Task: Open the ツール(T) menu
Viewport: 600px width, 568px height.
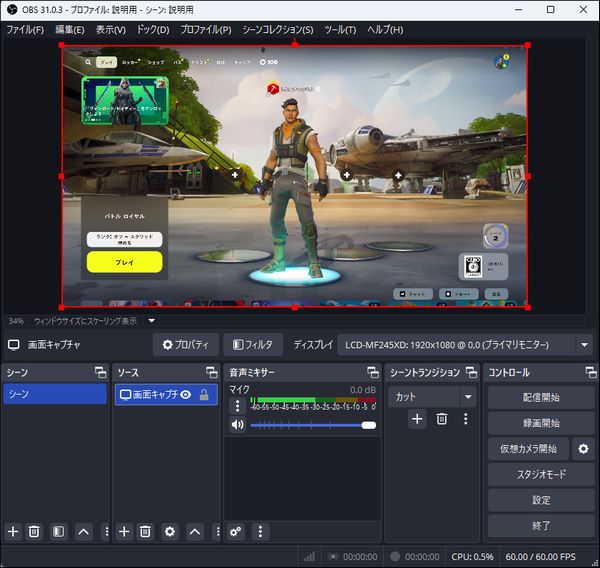Action: click(340, 29)
